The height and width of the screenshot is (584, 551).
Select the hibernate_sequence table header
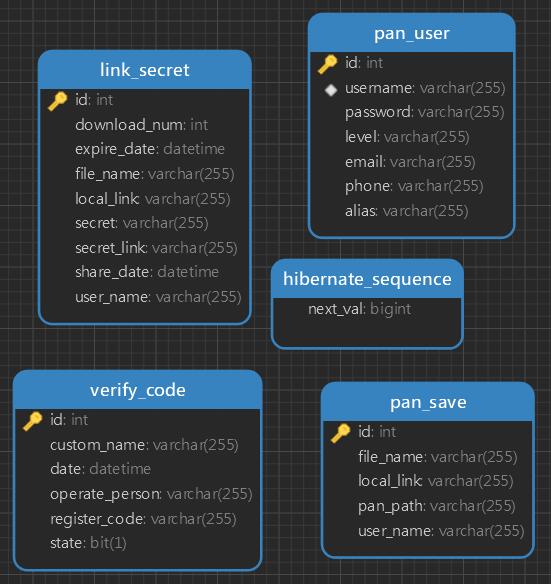coord(367,279)
